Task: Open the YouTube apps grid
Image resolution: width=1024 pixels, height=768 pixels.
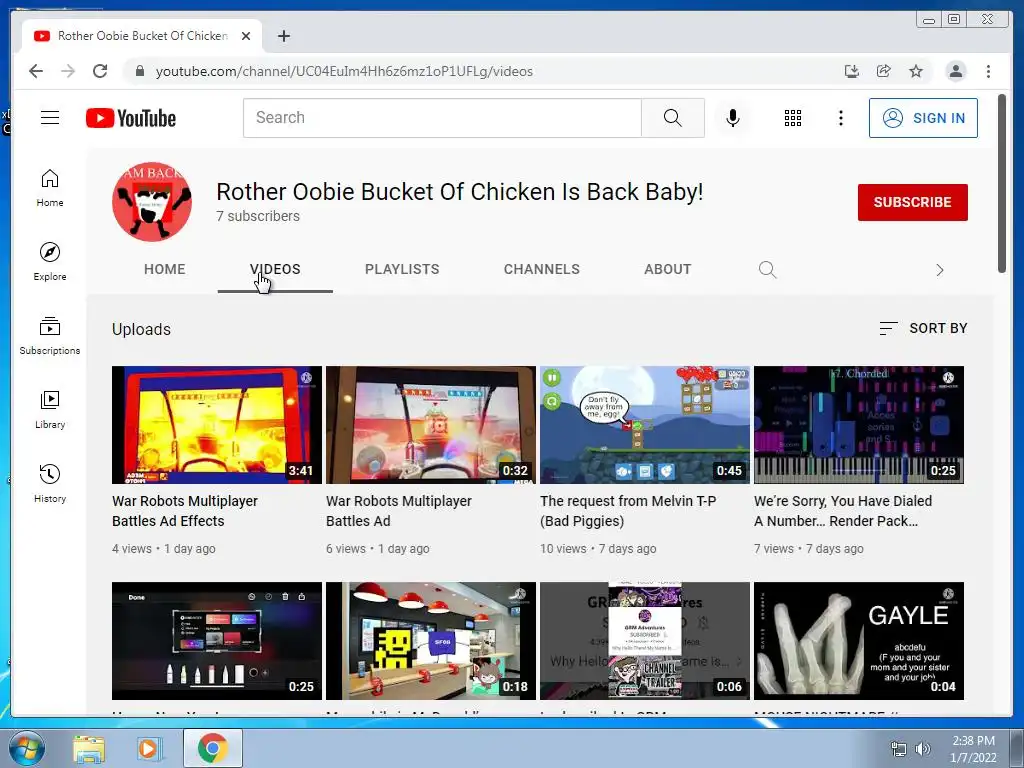Action: pos(793,118)
